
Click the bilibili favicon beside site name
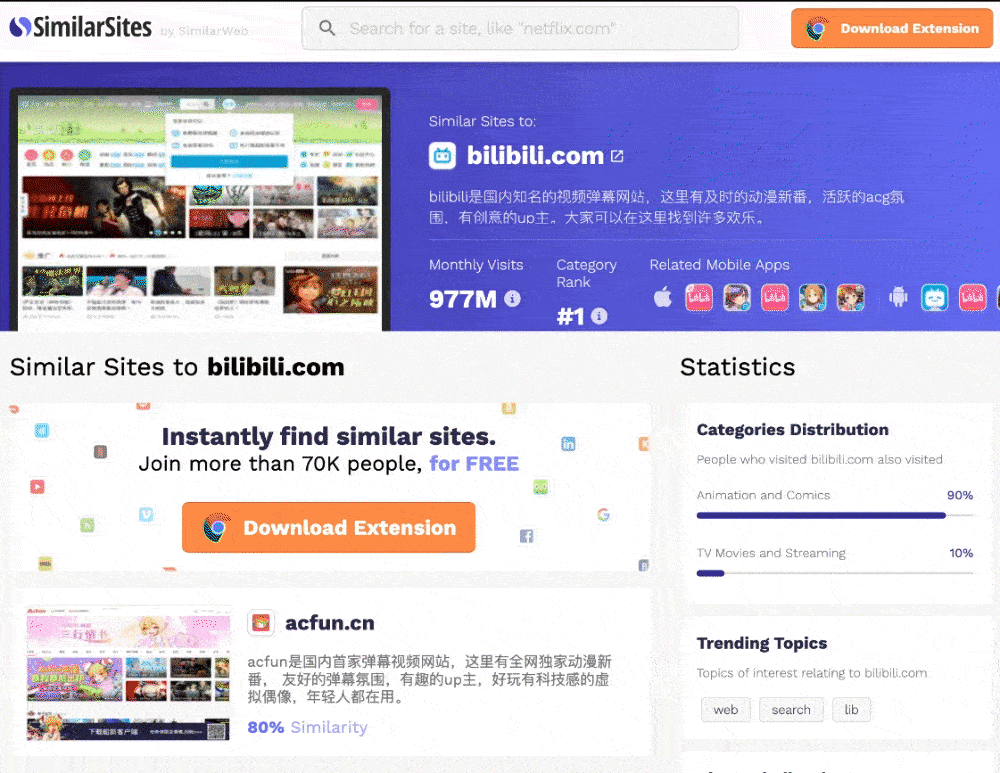[x=442, y=156]
